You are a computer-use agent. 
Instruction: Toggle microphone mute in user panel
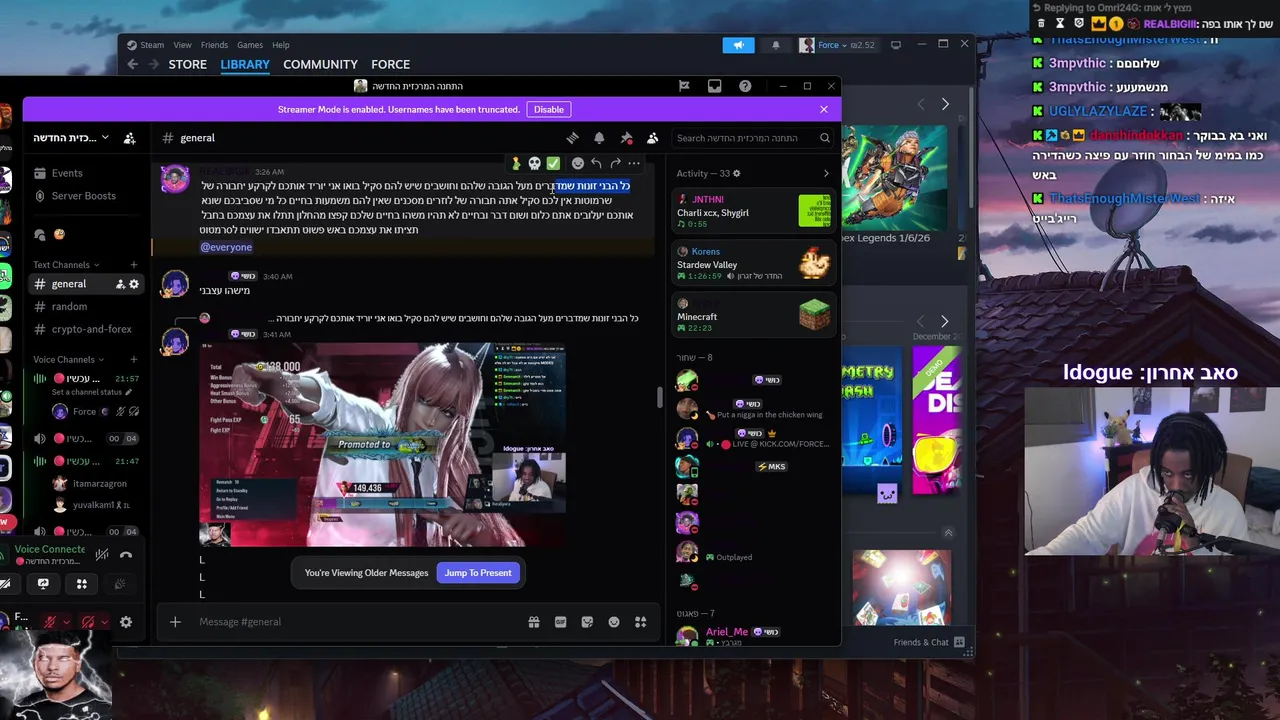[x=48, y=622]
